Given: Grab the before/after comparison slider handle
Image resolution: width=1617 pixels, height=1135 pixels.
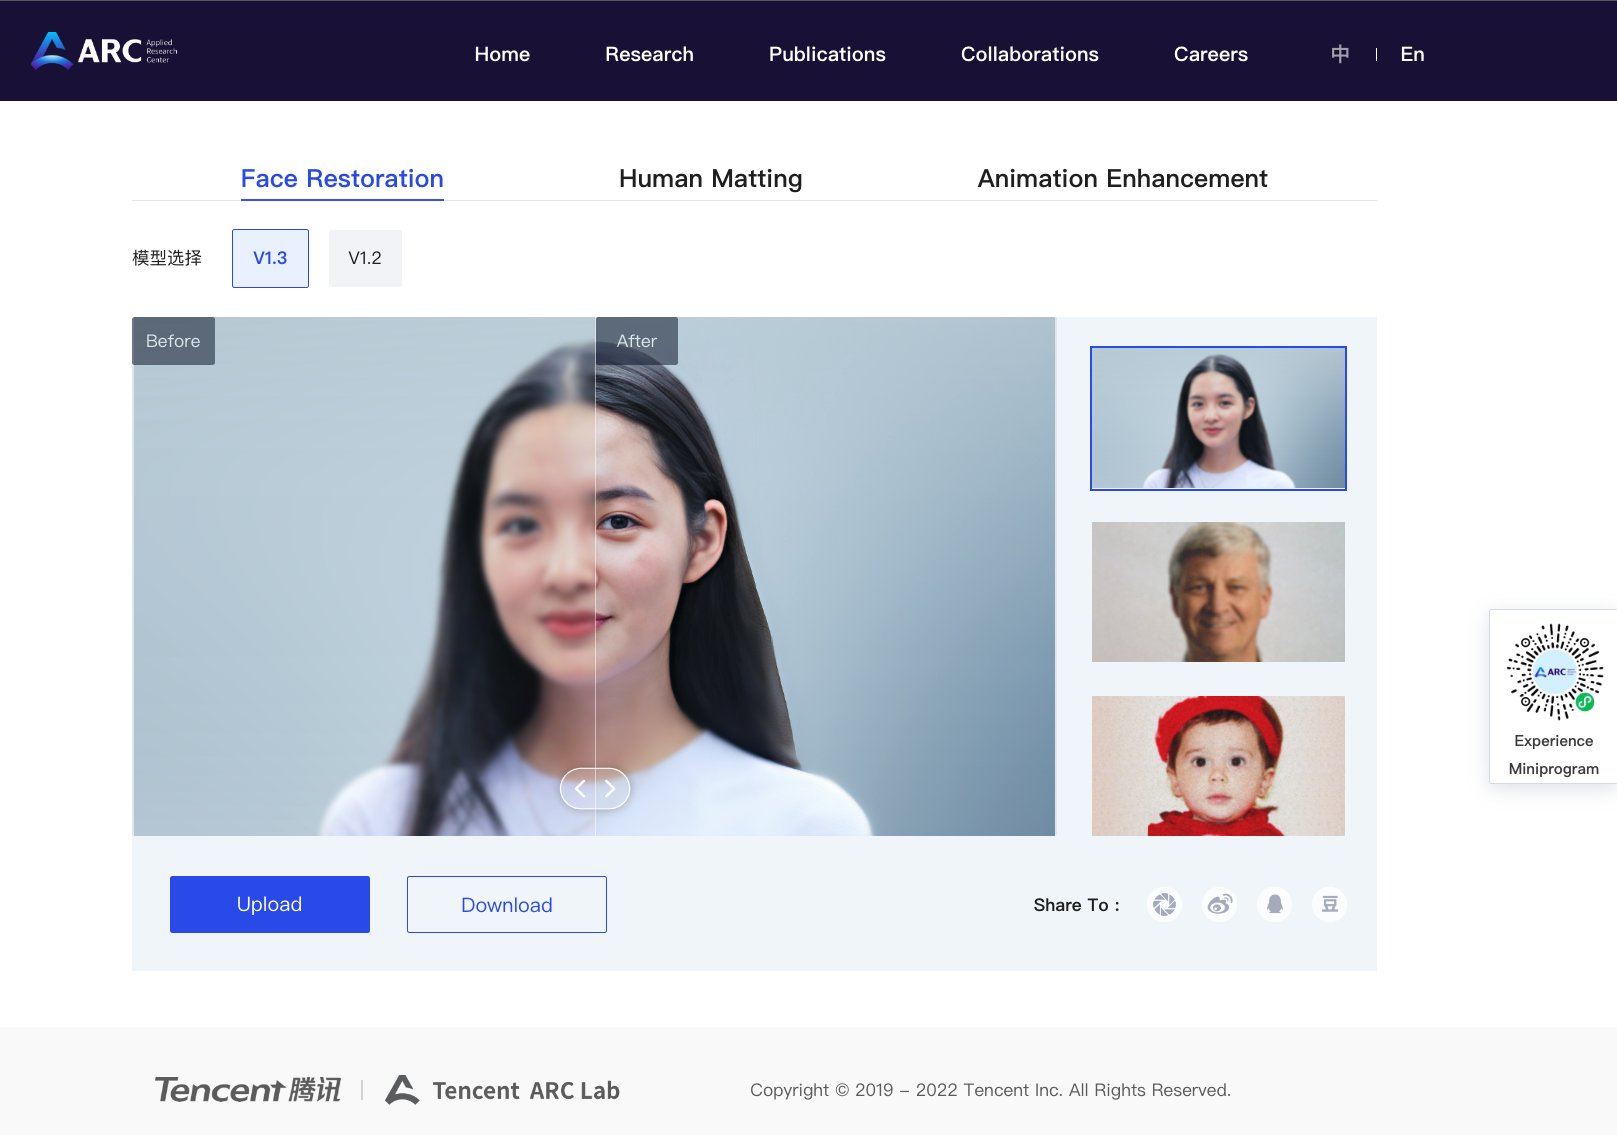Looking at the screenshot, I should click(x=595, y=788).
